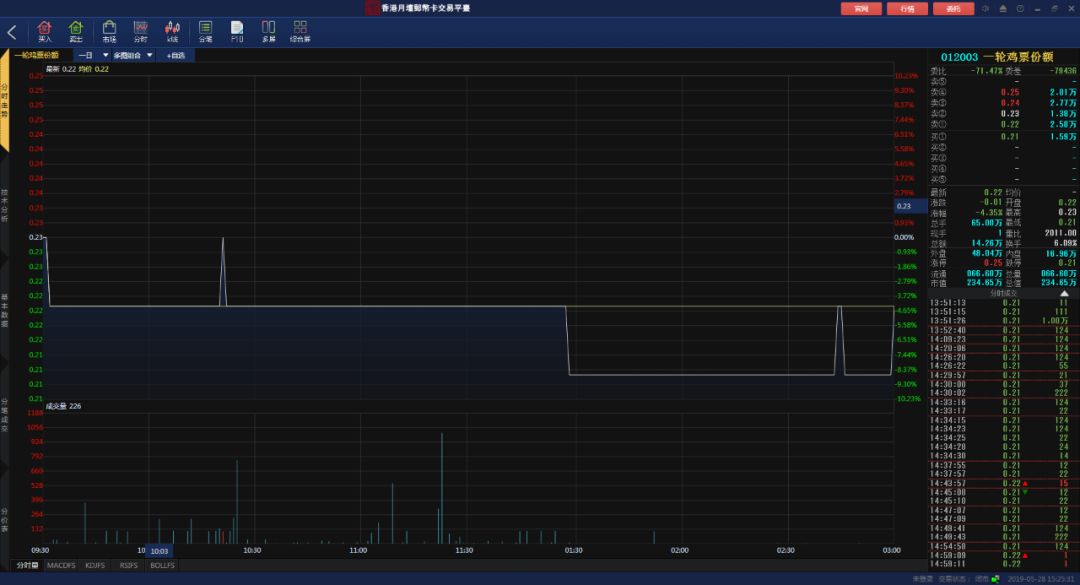
Task: Open the 技术分析 left sidebar tab
Action: pyautogui.click(x=4, y=205)
